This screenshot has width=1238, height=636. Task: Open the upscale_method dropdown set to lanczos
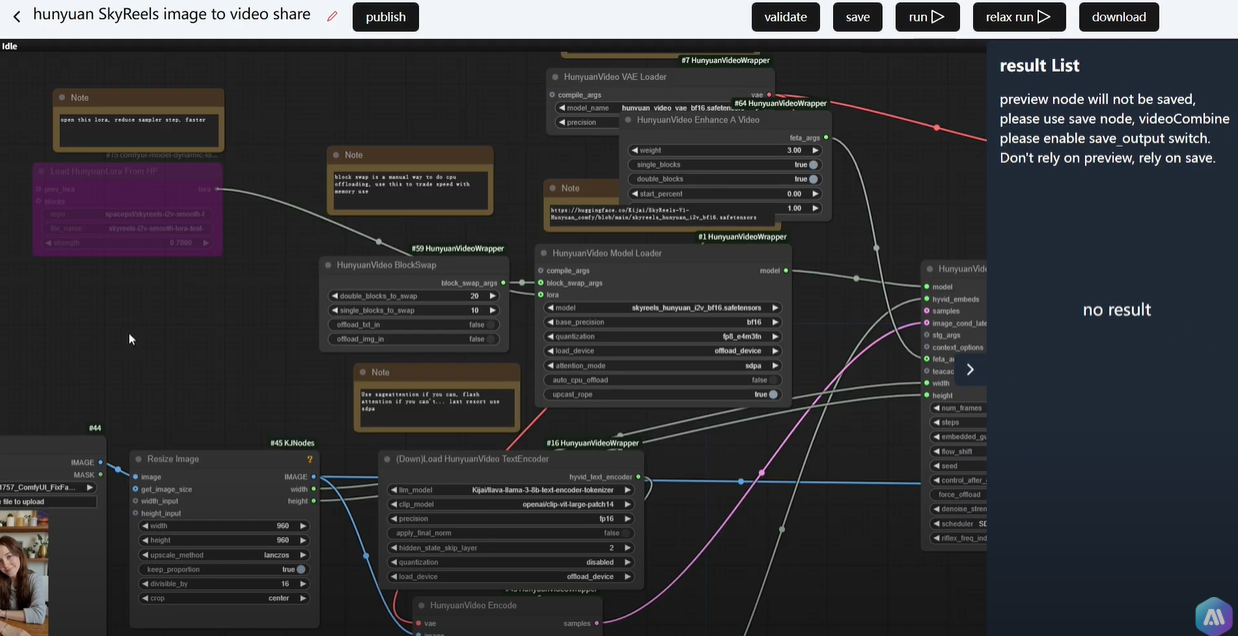[224, 555]
